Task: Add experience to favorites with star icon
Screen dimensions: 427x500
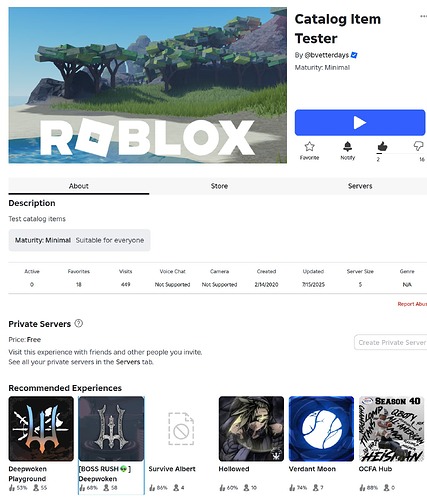Action: coord(309,146)
